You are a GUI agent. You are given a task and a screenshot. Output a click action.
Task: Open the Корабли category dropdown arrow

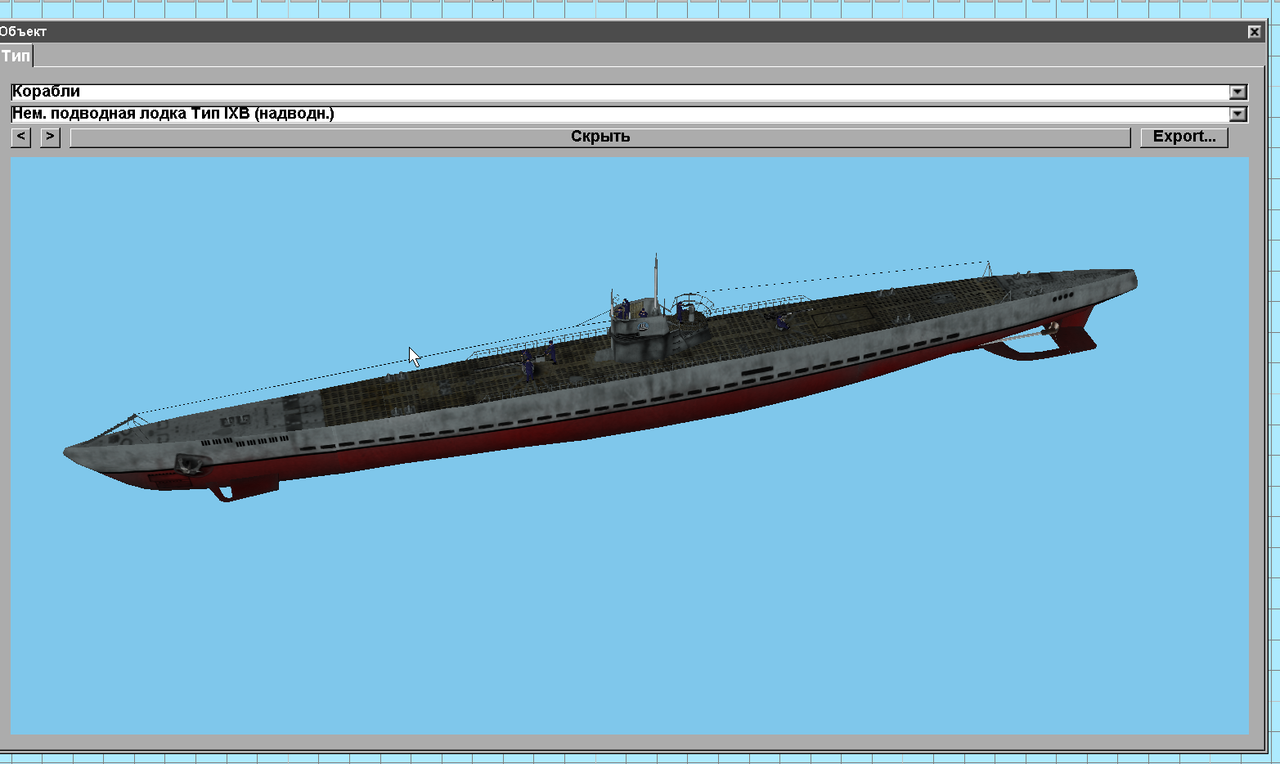point(1238,92)
